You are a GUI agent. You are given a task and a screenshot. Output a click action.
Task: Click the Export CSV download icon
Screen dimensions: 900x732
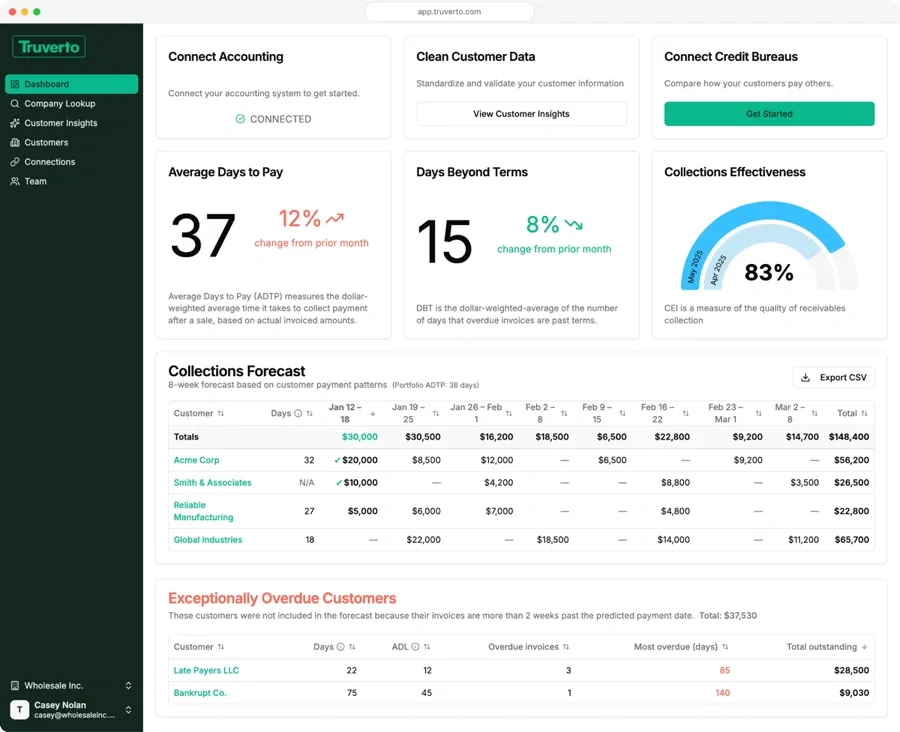click(x=805, y=378)
